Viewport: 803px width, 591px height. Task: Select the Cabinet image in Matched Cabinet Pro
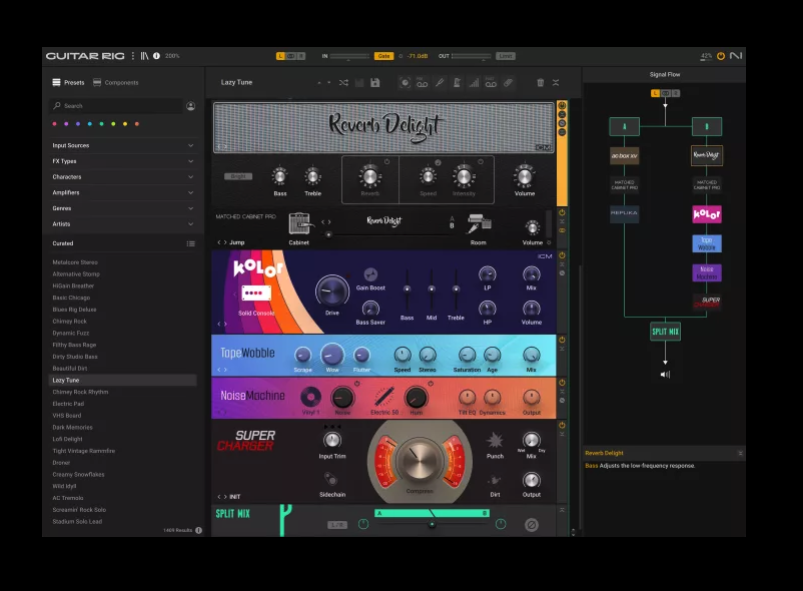tap(300, 224)
